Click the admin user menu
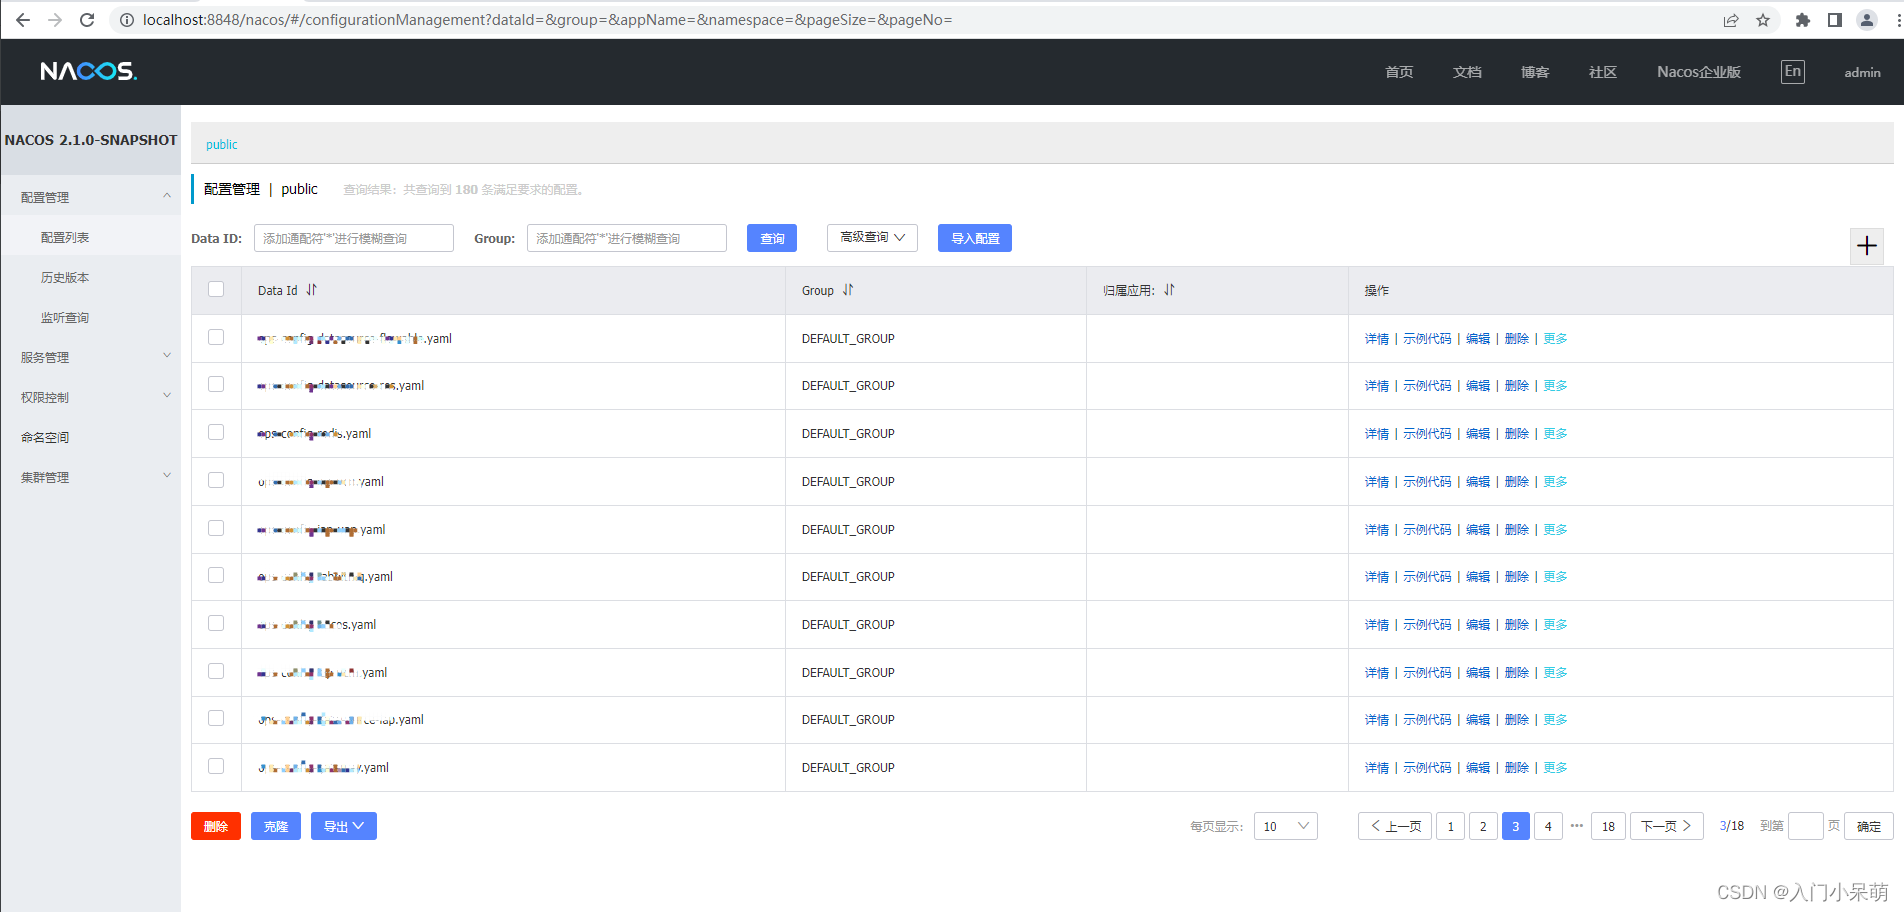 coord(1862,72)
